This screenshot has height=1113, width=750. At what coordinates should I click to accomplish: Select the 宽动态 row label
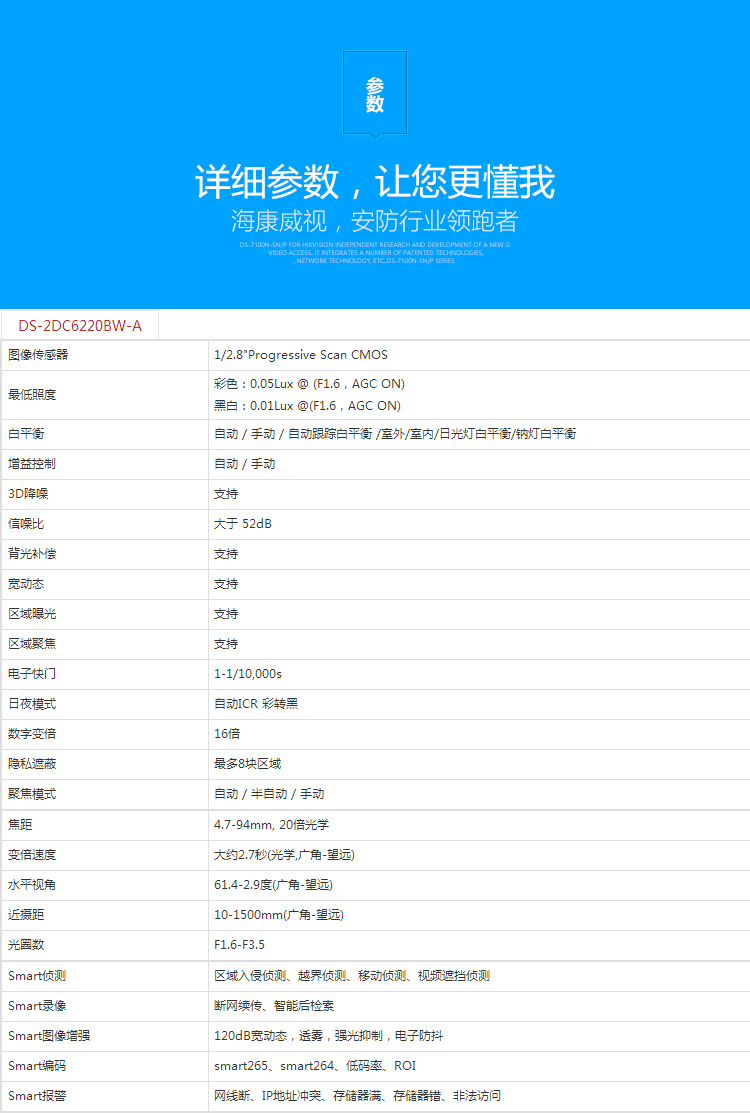pyautogui.click(x=26, y=584)
